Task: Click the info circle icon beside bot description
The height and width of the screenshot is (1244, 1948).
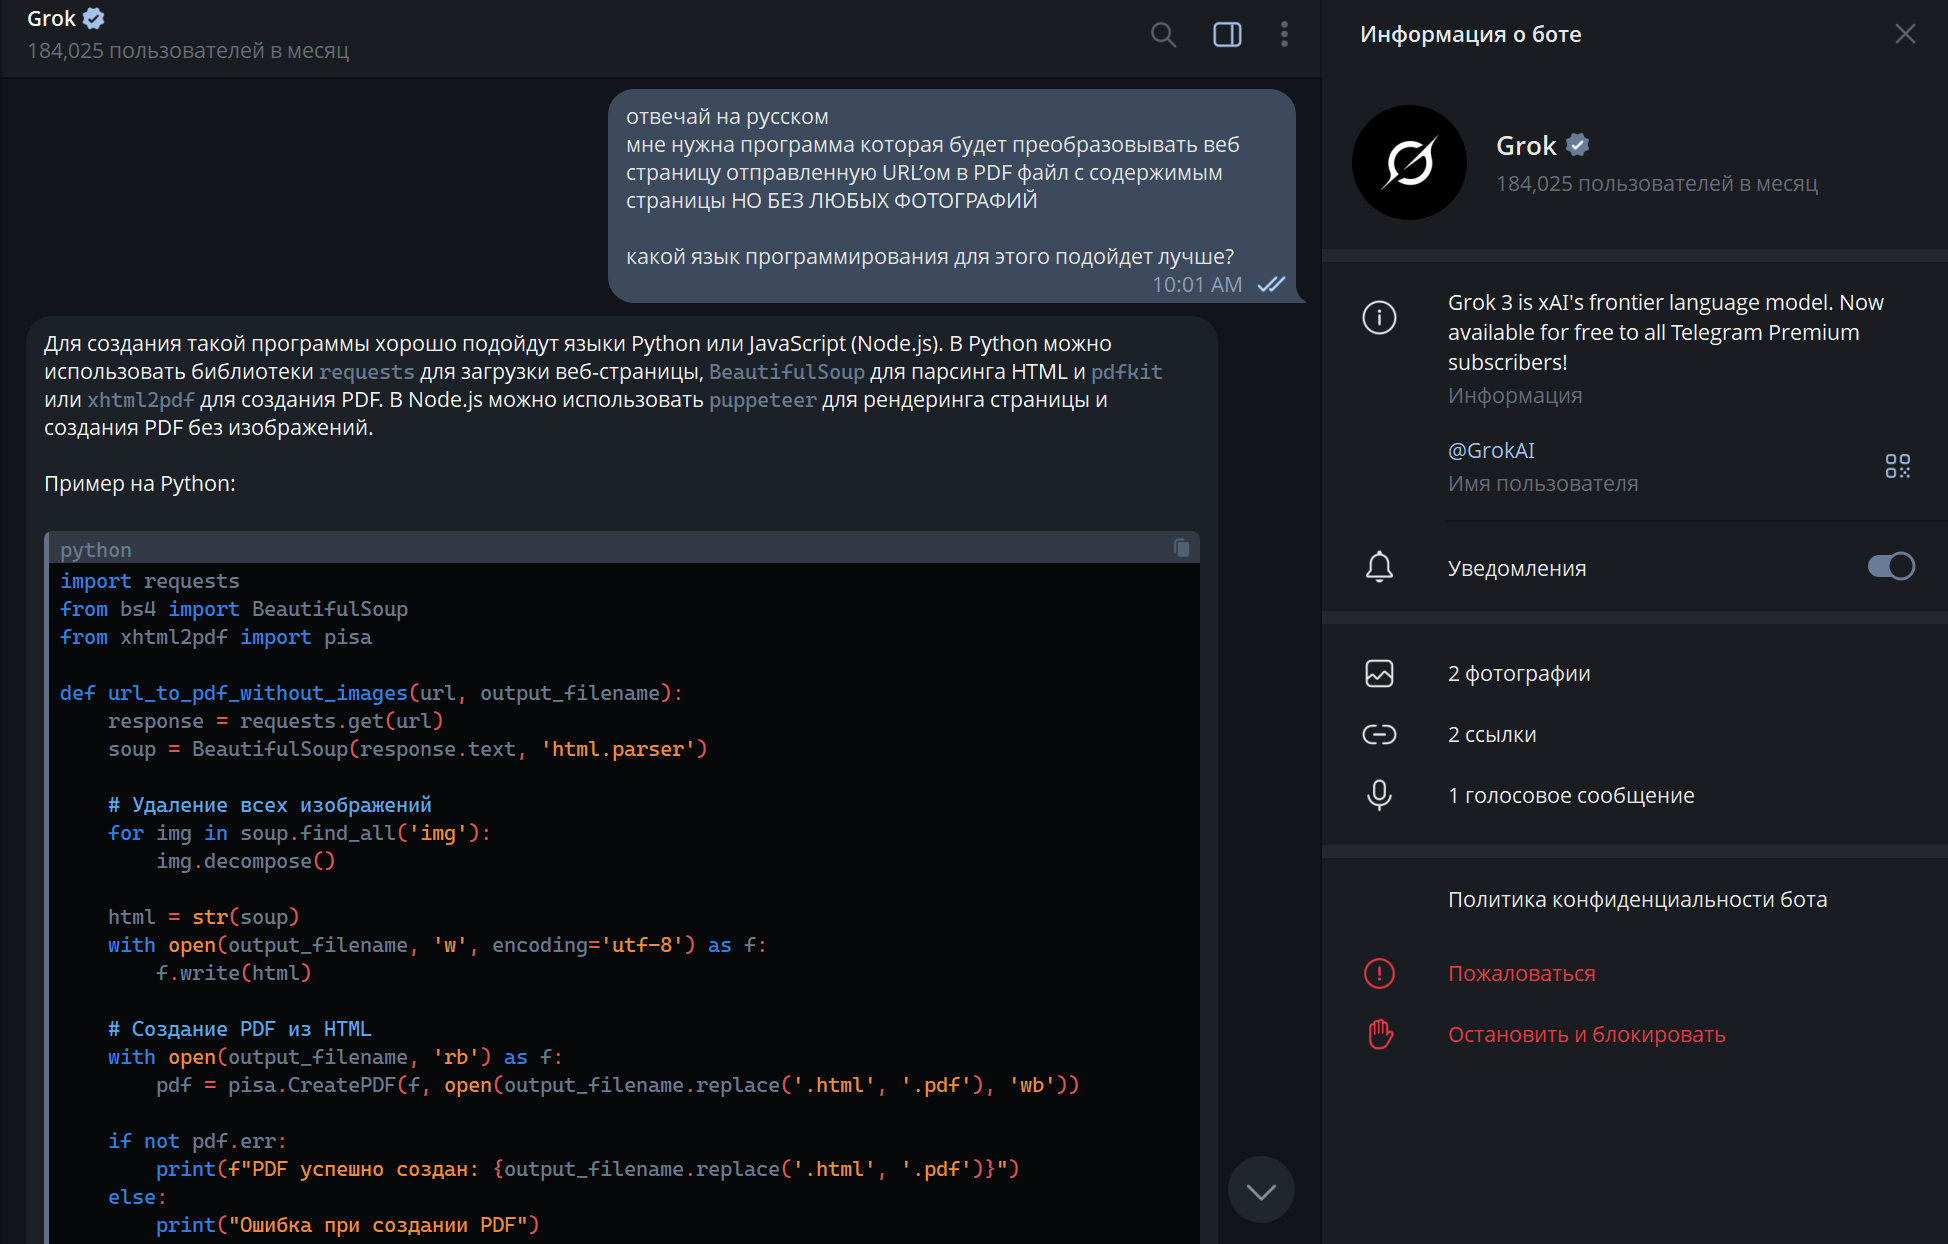Action: (x=1379, y=318)
